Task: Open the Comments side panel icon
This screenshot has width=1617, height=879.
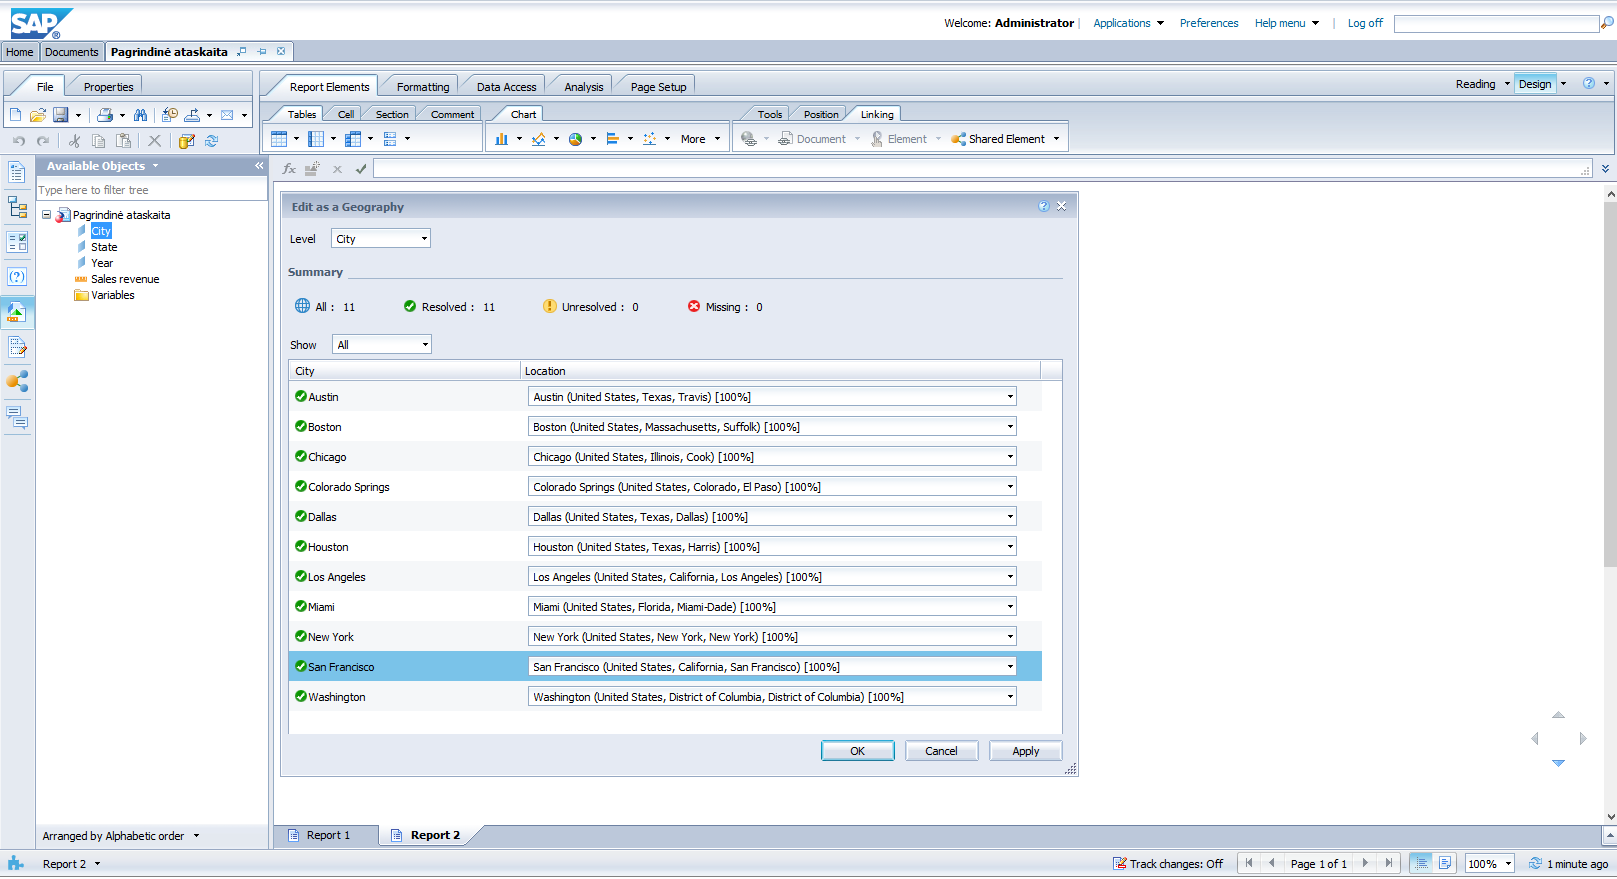Action: 17,417
